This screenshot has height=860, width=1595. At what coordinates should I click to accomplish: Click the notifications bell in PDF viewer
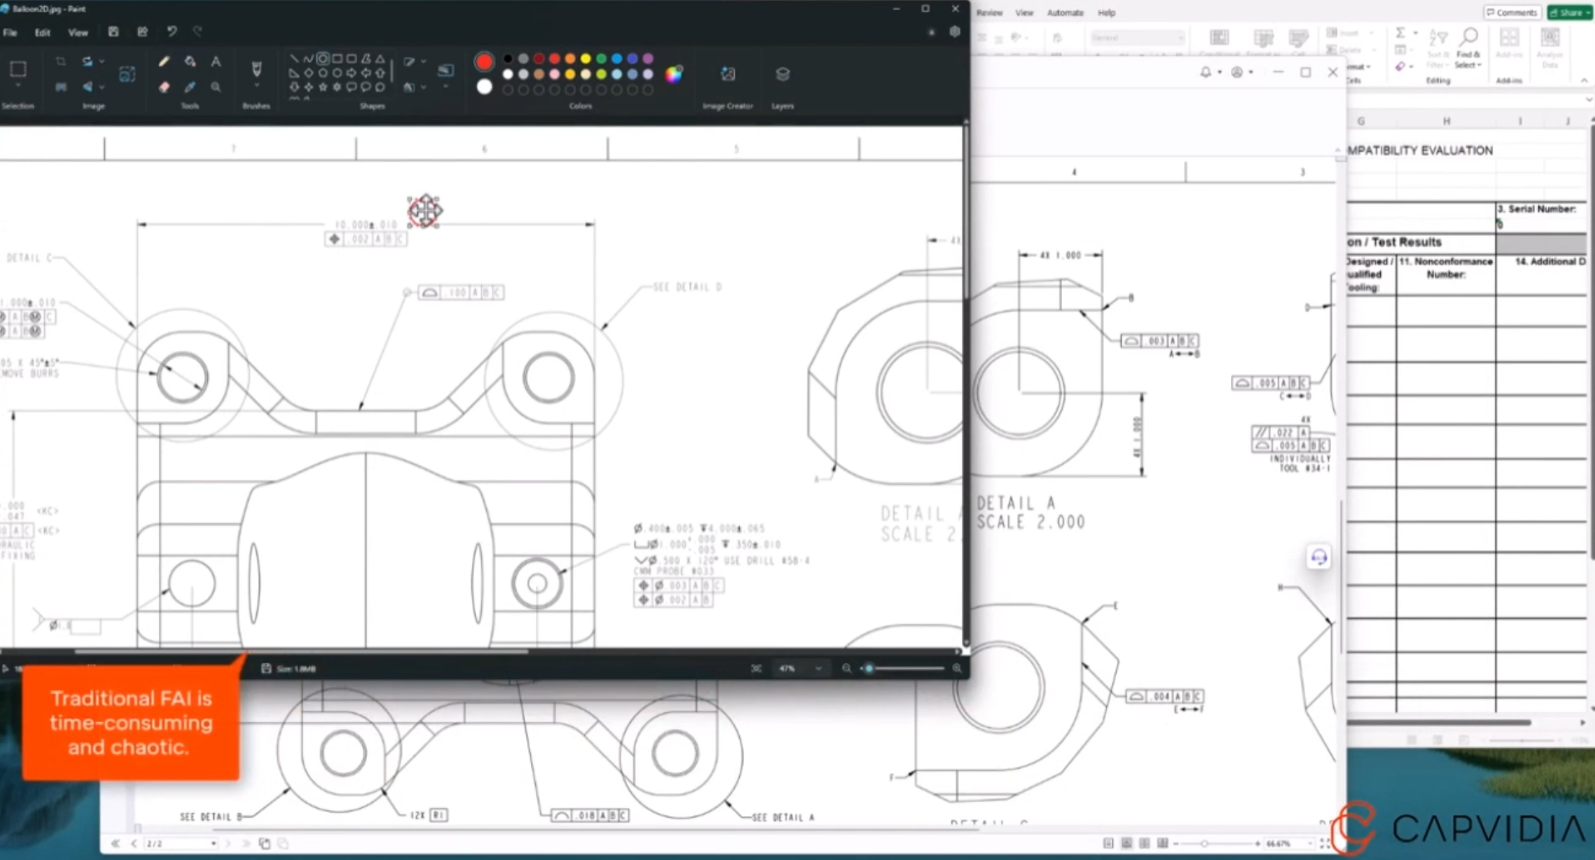1206,72
